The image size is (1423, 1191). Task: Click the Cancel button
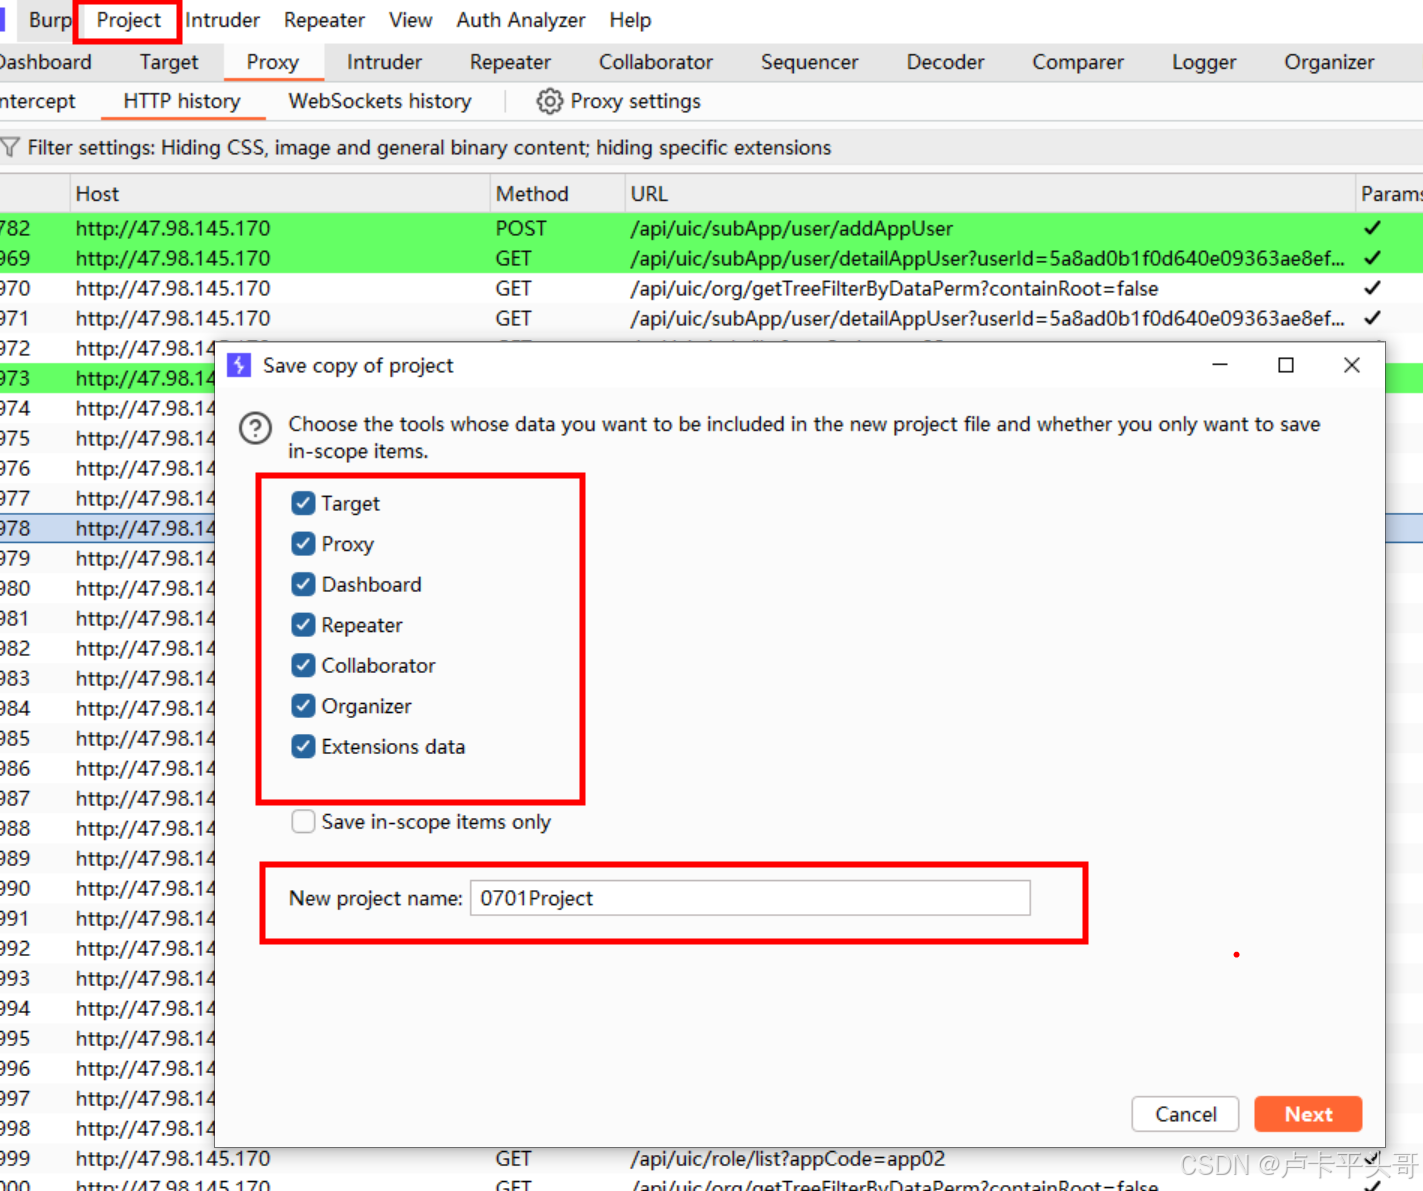click(x=1185, y=1114)
